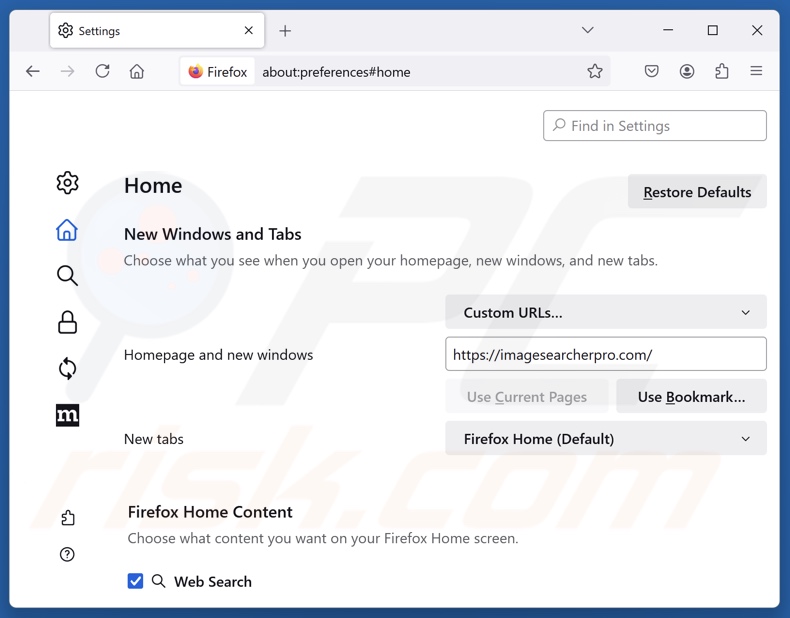Viewport: 790px width, 618px height.
Task: Click the homepage URL input field
Action: point(606,355)
